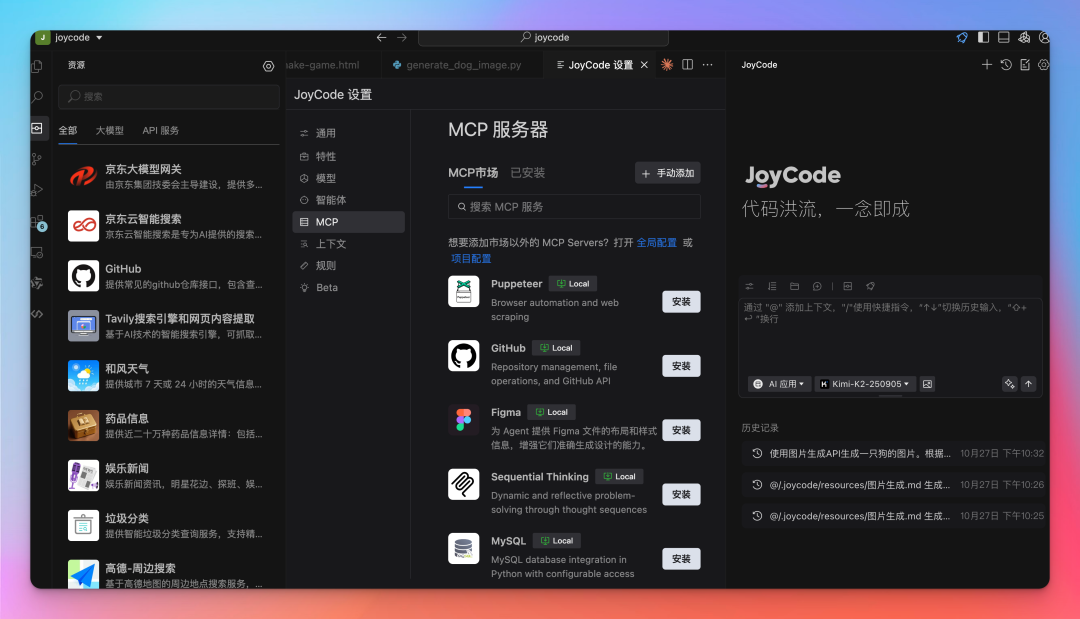Open 京东大模型网关 resource item
This screenshot has width=1080, height=619.
point(169,176)
